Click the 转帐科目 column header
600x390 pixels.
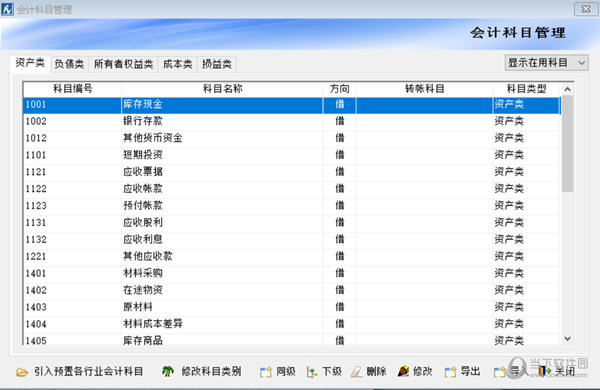click(424, 89)
